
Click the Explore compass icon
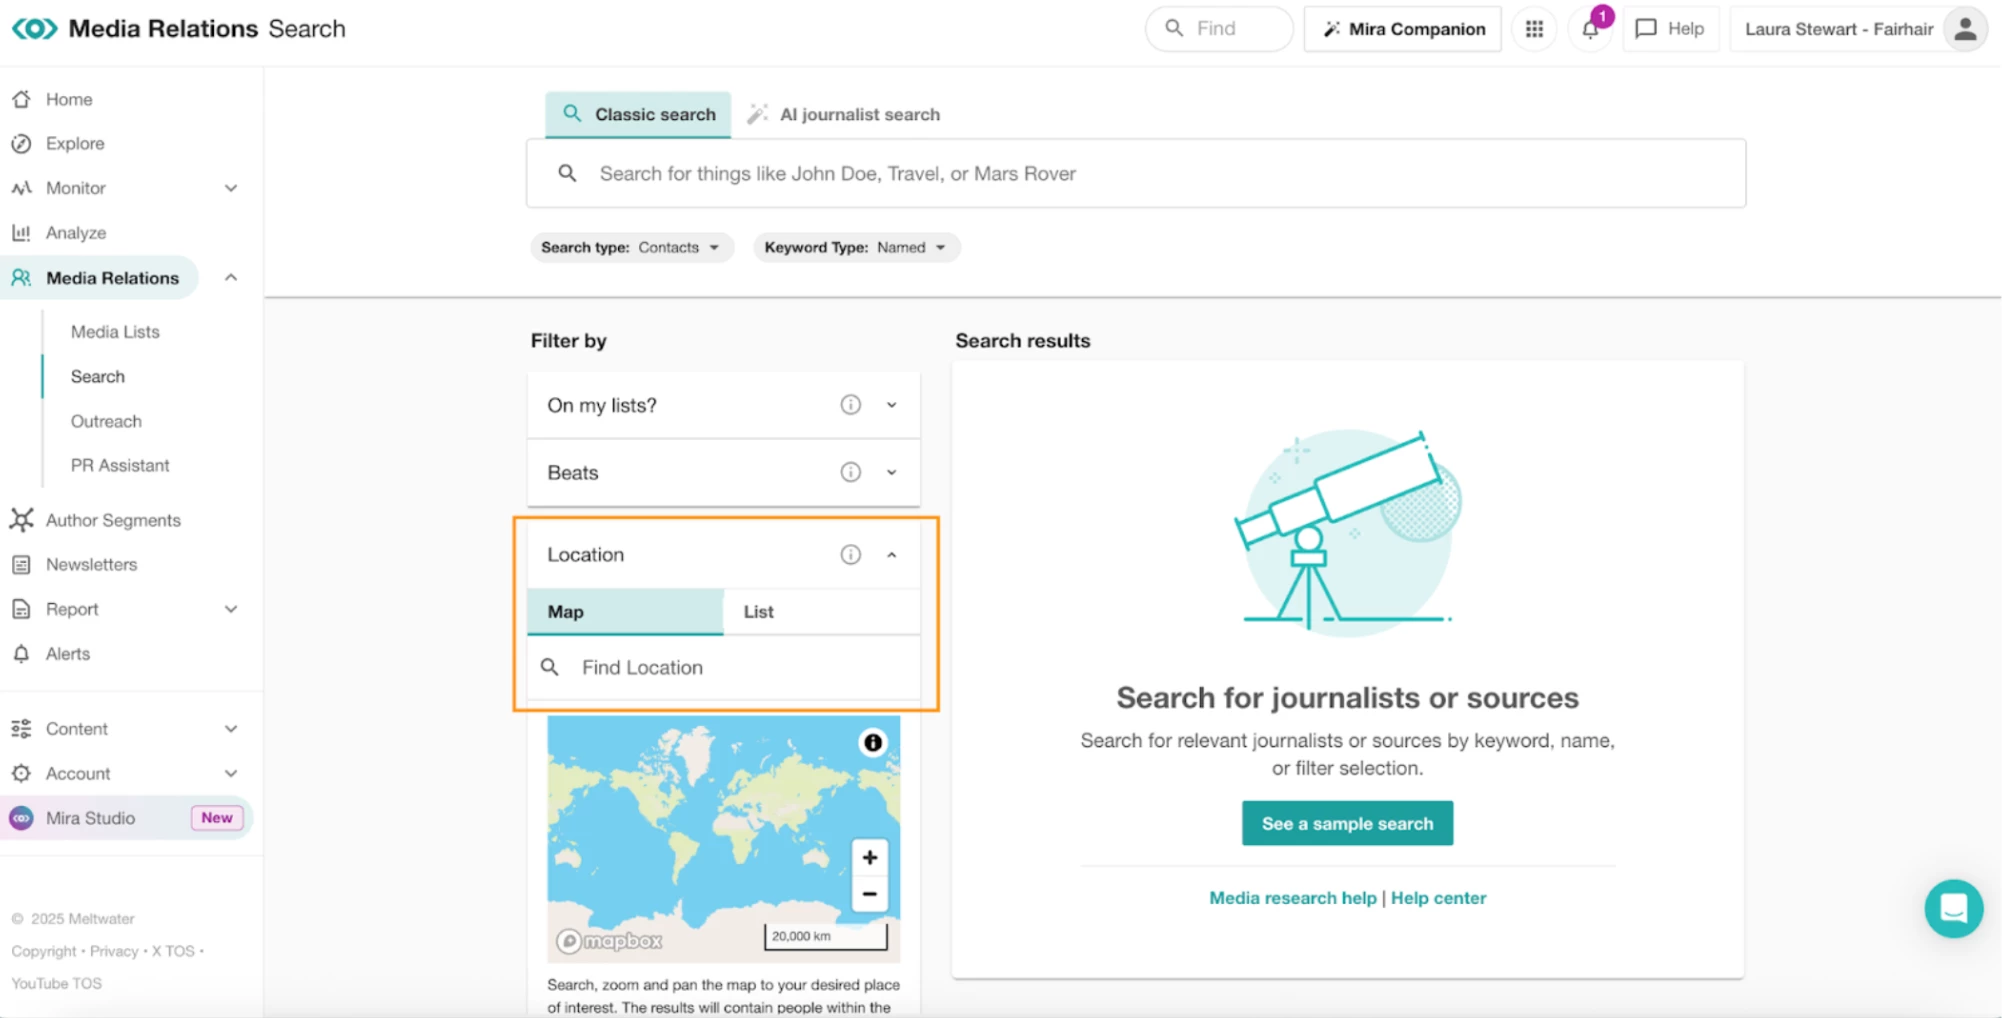click(x=21, y=144)
